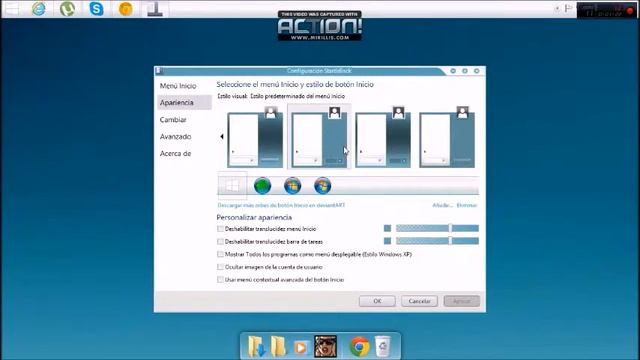
Task: Open the plain yellow folder in the dock
Action: (278, 346)
